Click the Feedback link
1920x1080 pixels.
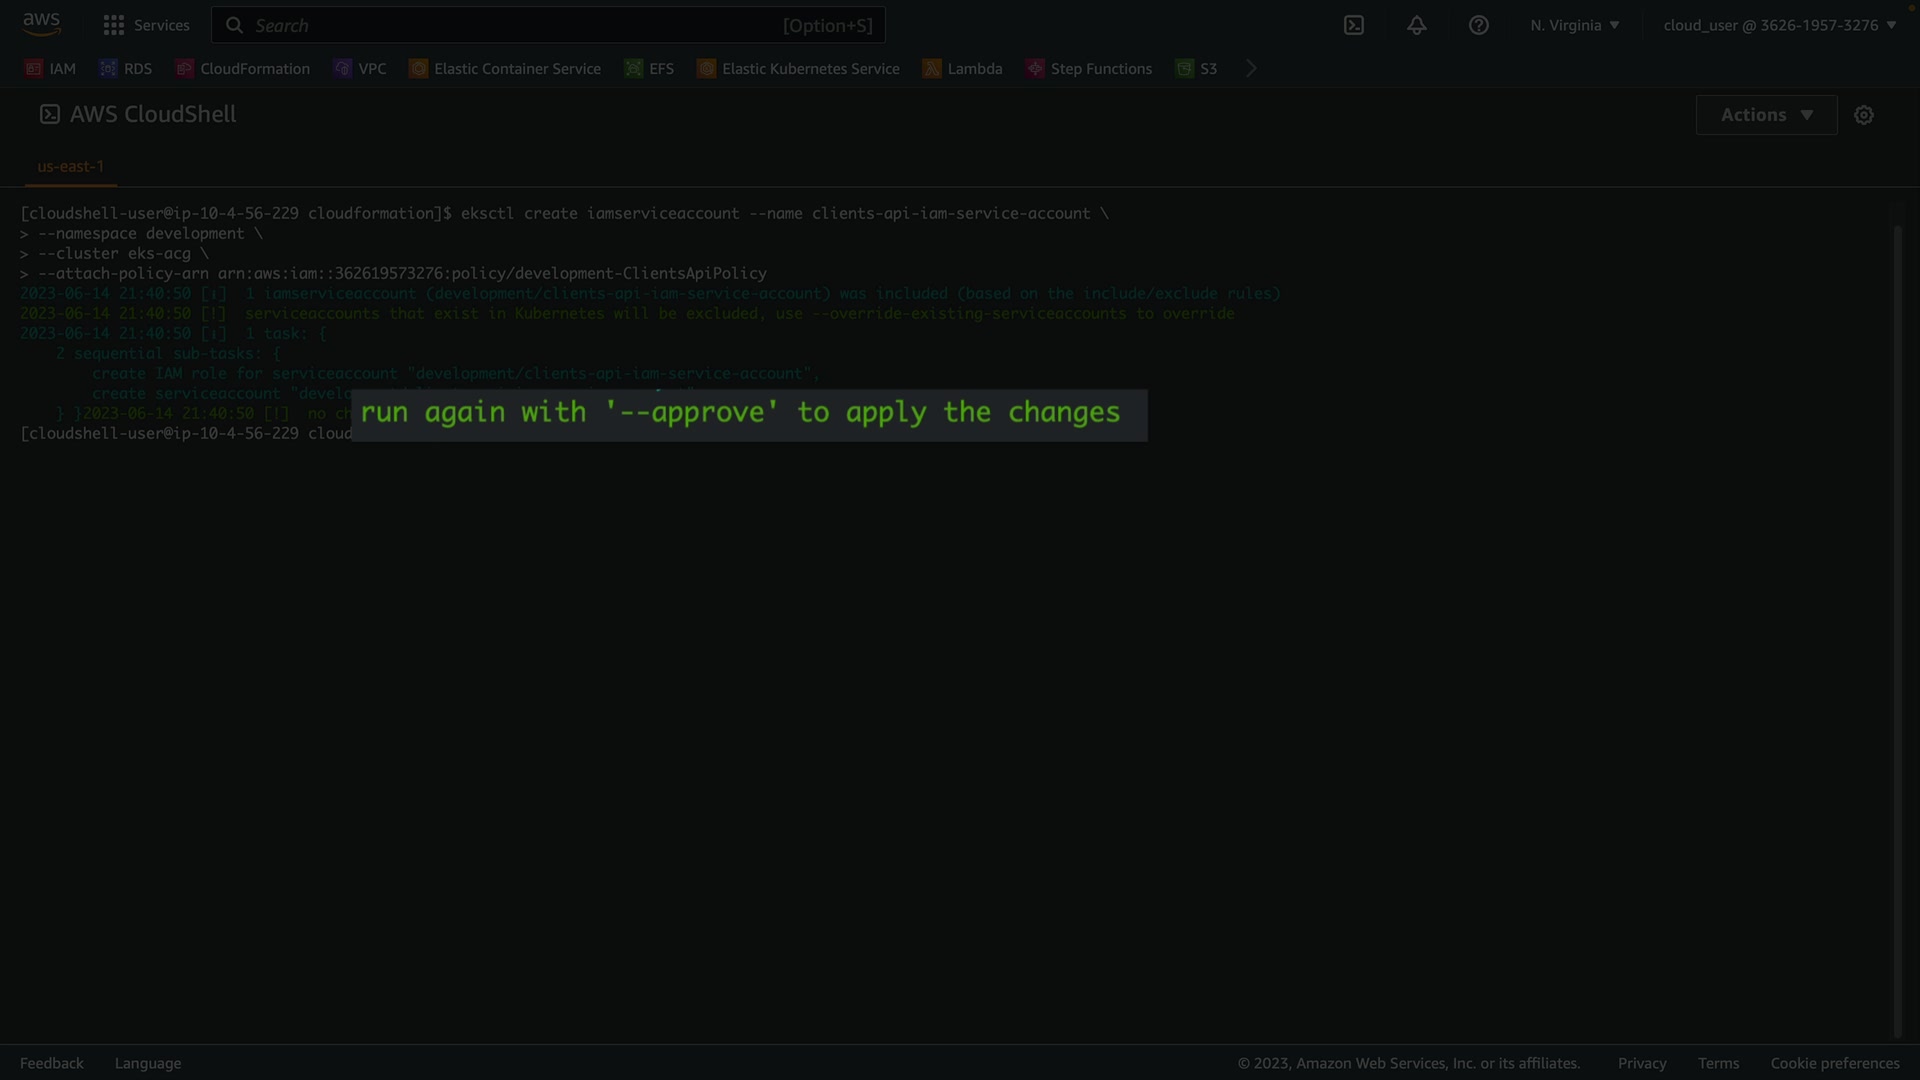[52, 1063]
